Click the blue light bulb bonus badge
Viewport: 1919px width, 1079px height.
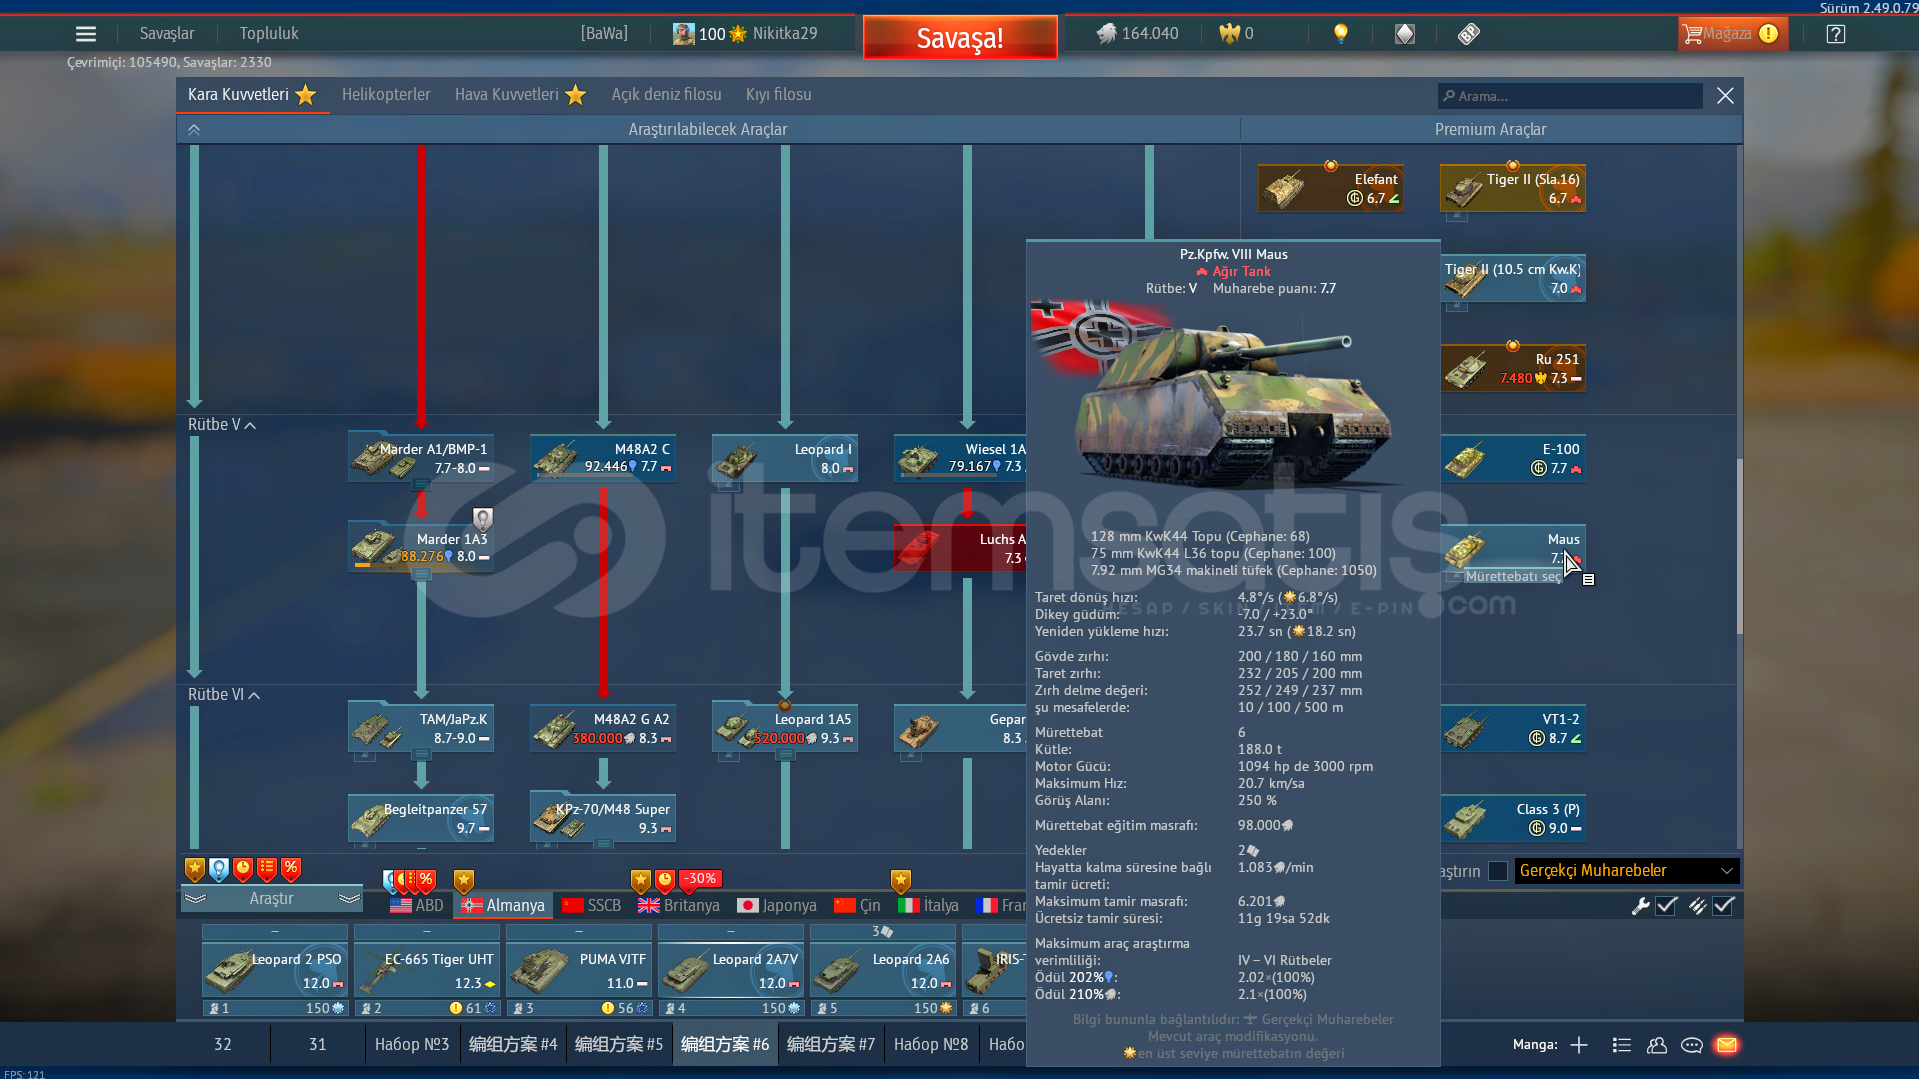pyautogui.click(x=219, y=869)
